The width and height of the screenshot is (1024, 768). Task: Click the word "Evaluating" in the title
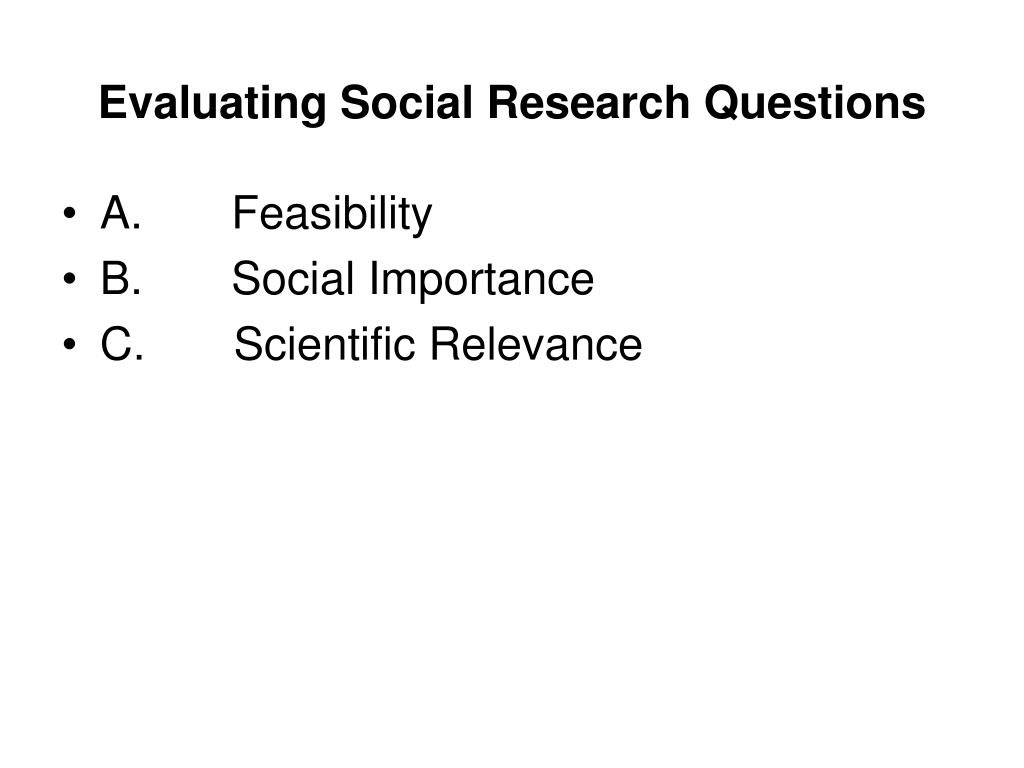click(212, 103)
